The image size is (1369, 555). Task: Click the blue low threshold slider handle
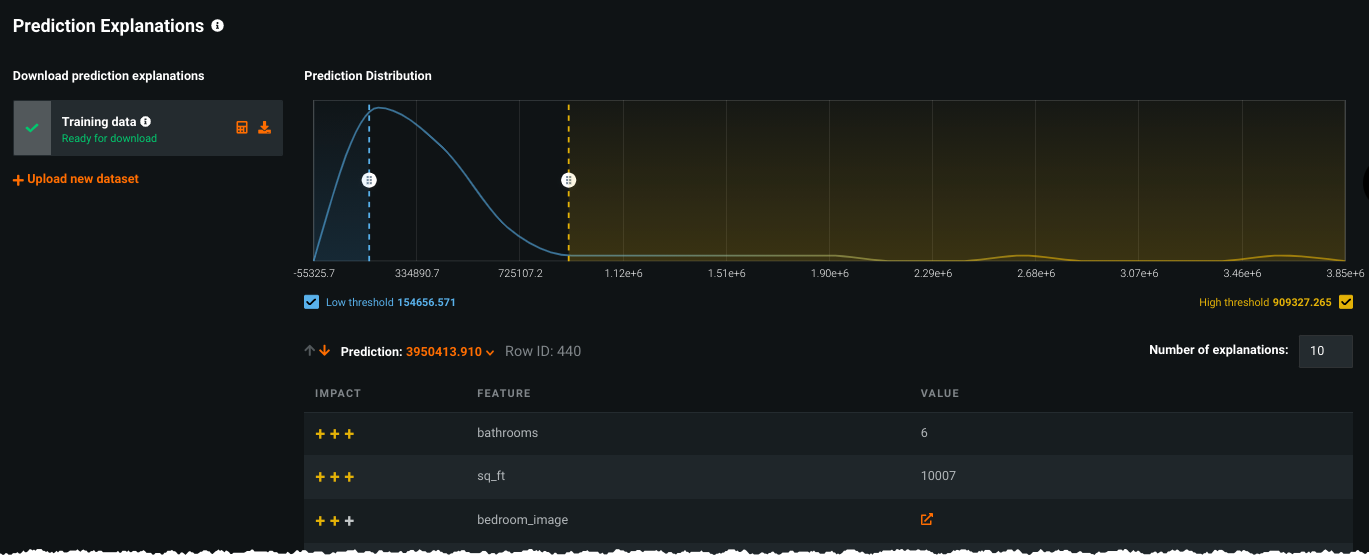[x=369, y=180]
